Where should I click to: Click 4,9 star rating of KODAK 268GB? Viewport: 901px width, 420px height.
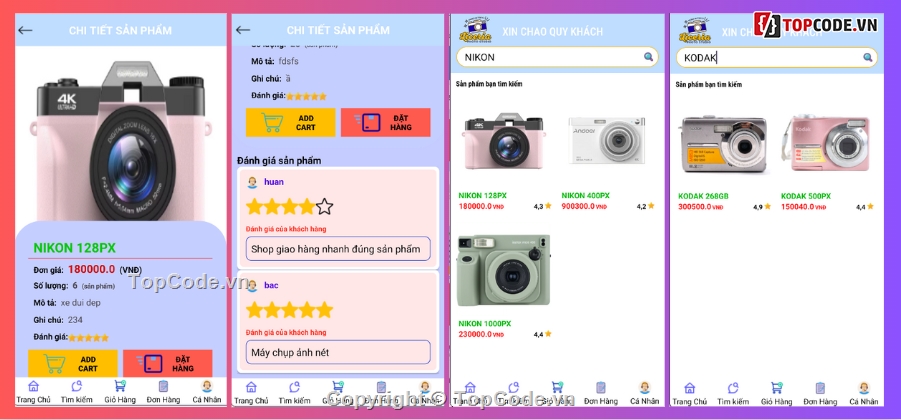pos(762,207)
